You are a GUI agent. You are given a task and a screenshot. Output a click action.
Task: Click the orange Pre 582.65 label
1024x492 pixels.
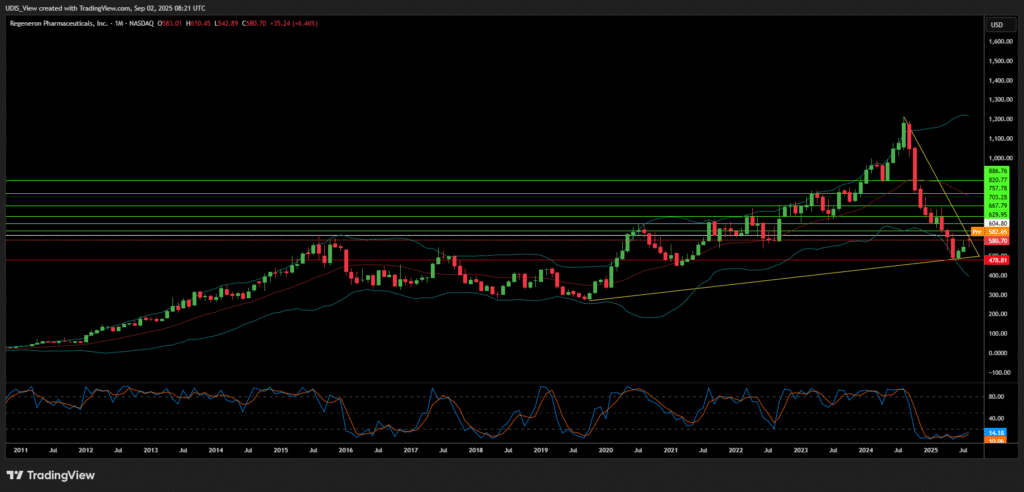coord(992,231)
